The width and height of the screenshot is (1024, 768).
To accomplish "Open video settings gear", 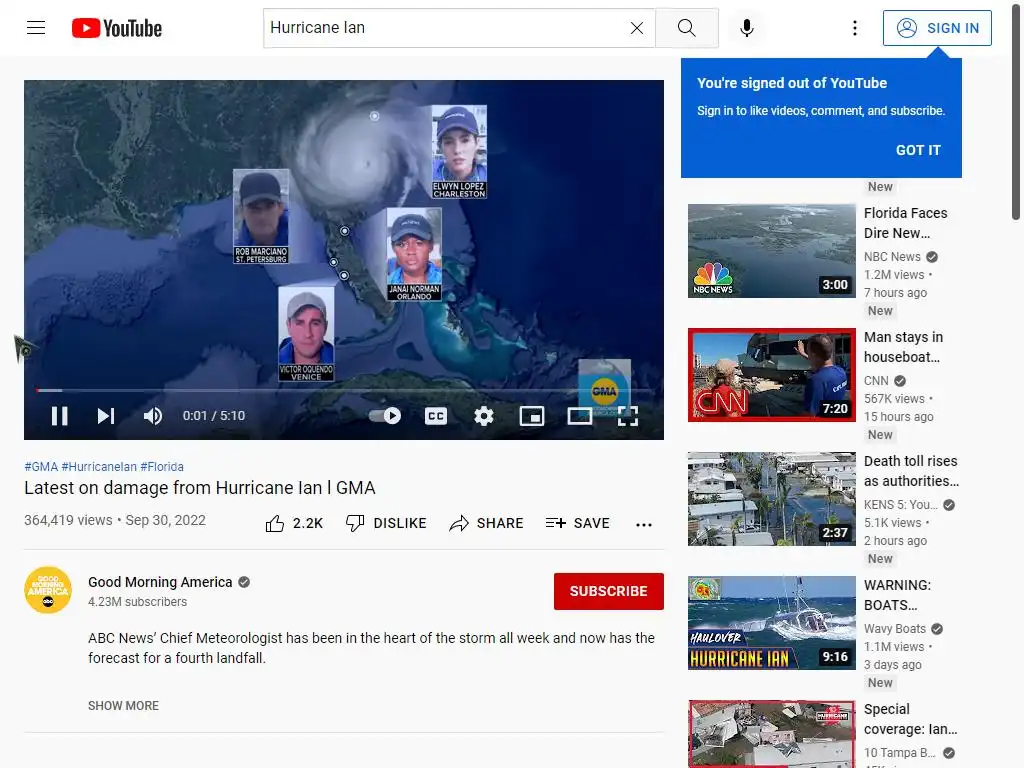I will point(483,416).
